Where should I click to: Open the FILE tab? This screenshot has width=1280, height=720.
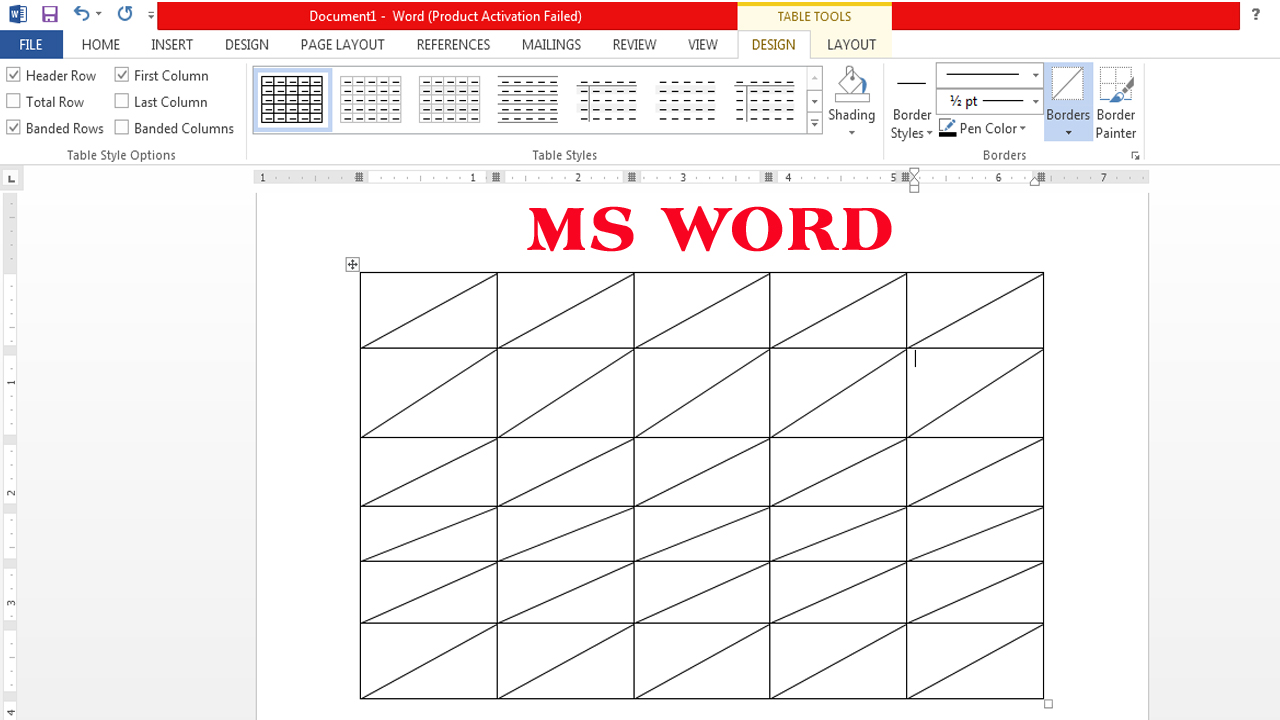(31, 44)
